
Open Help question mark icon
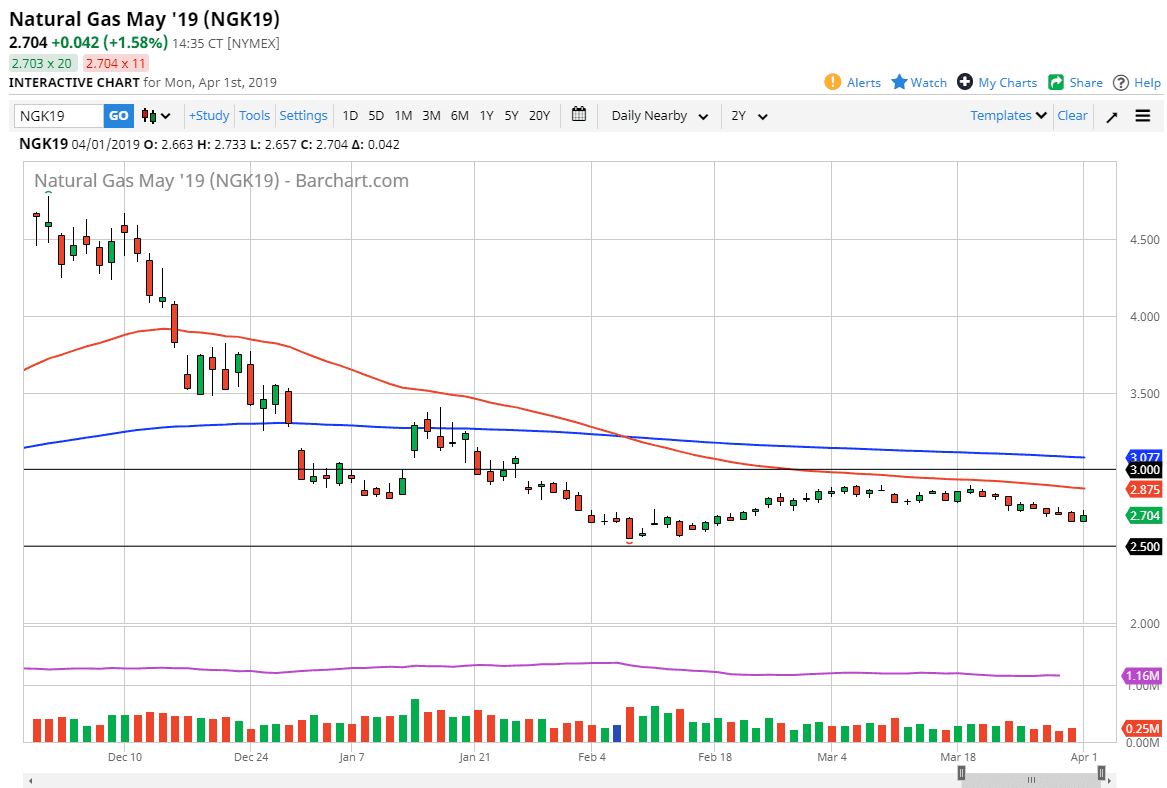(1121, 82)
